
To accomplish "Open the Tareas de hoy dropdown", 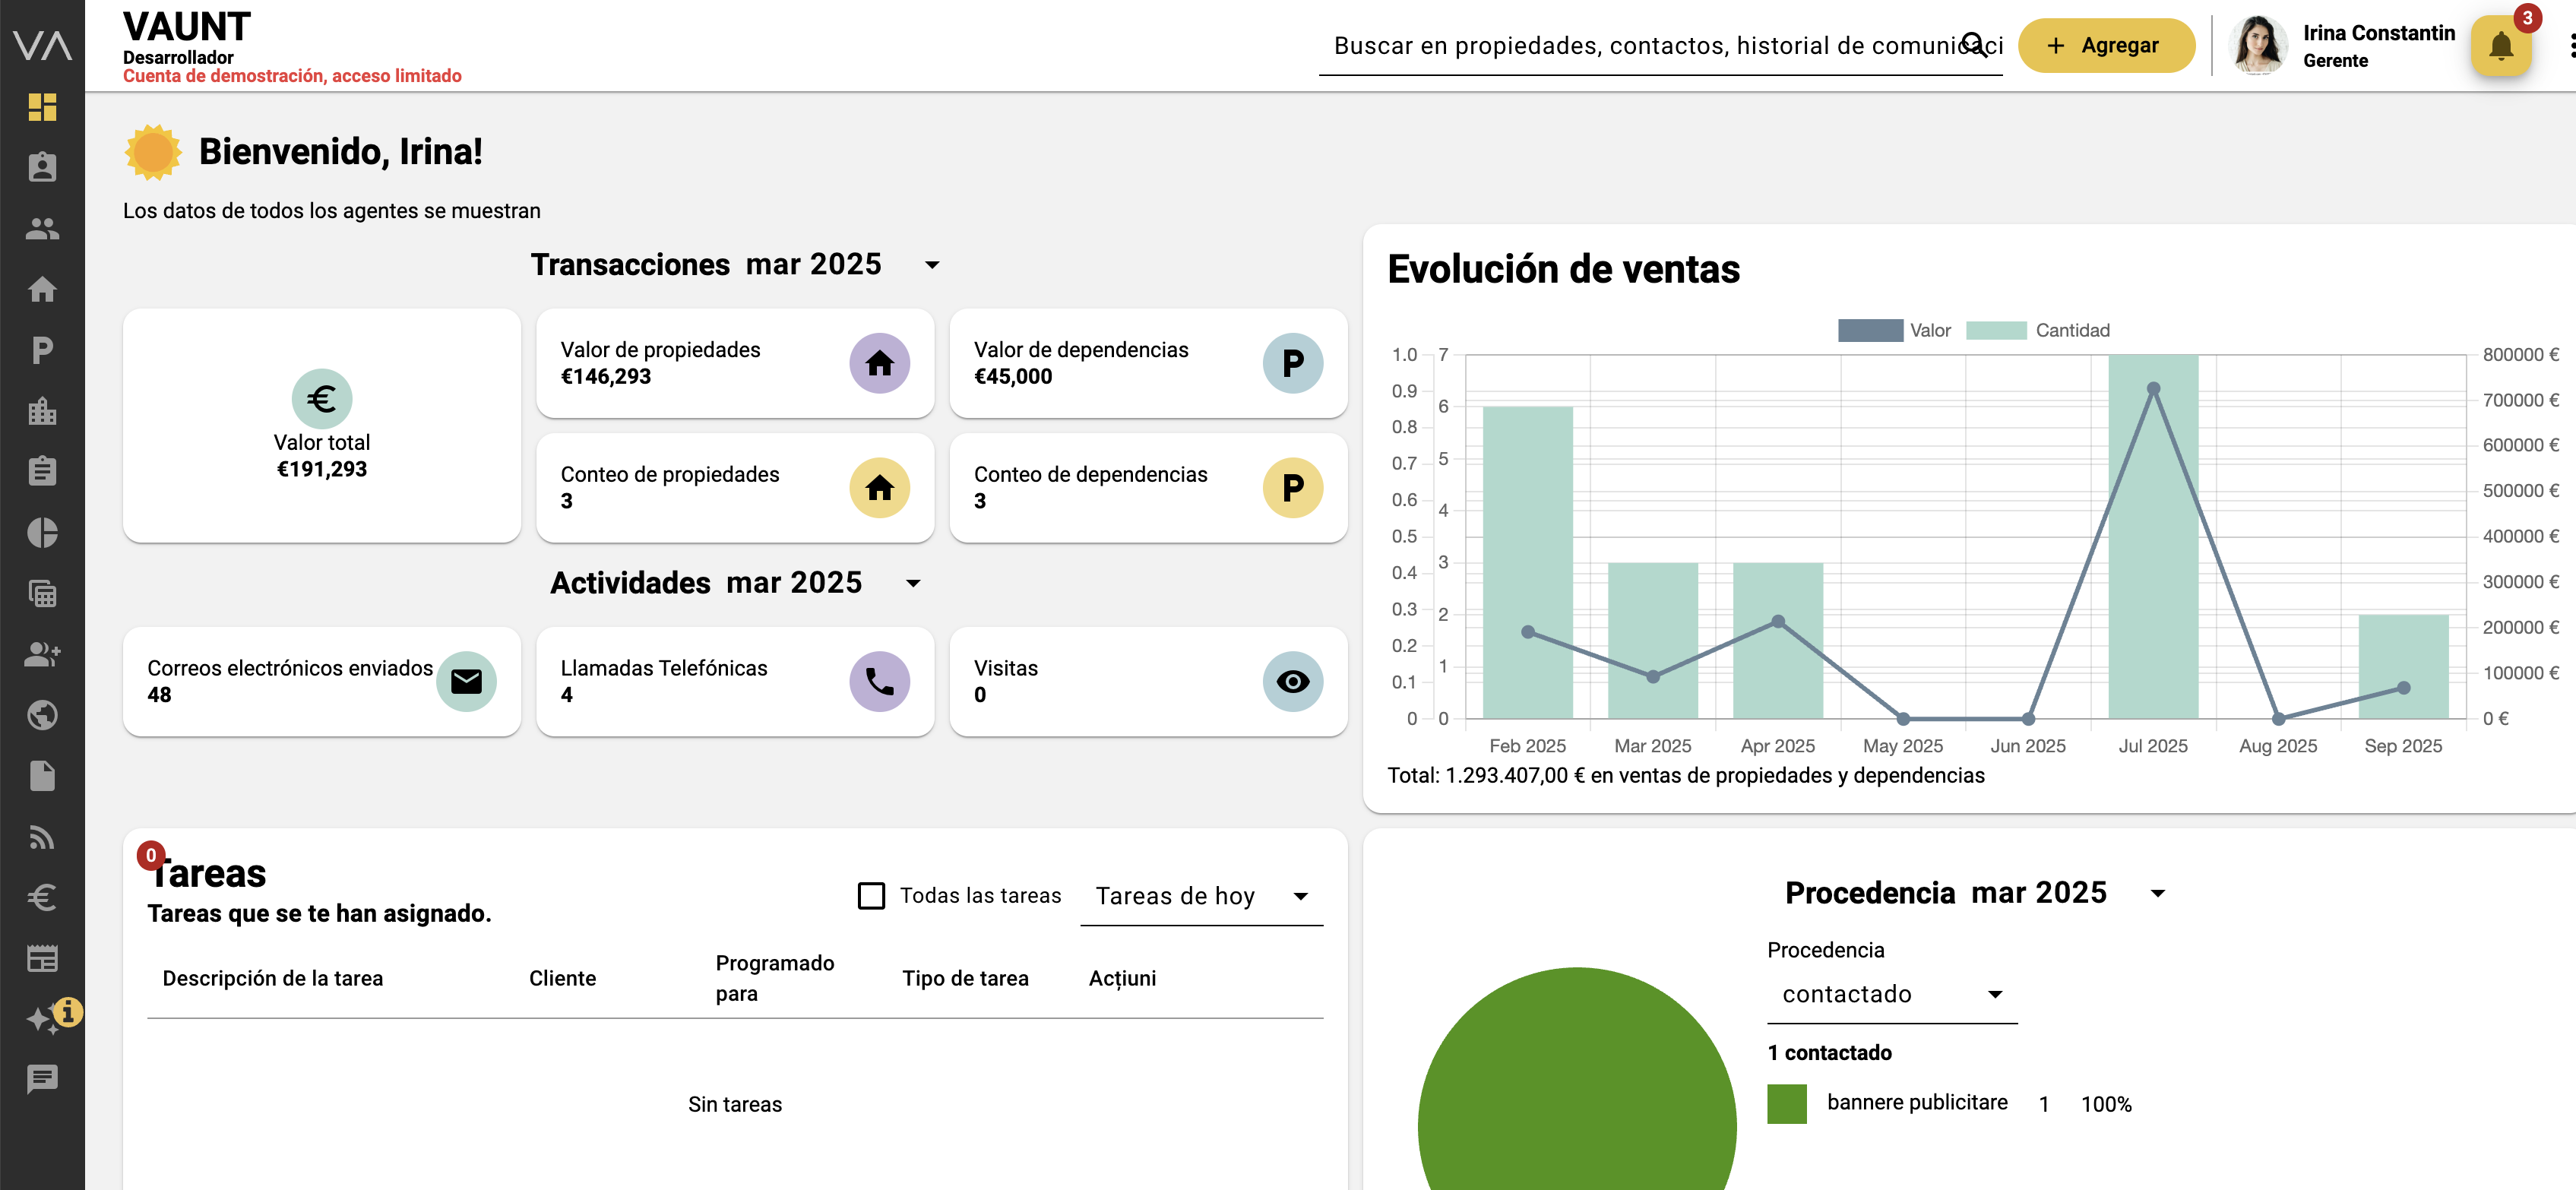I will point(1201,896).
